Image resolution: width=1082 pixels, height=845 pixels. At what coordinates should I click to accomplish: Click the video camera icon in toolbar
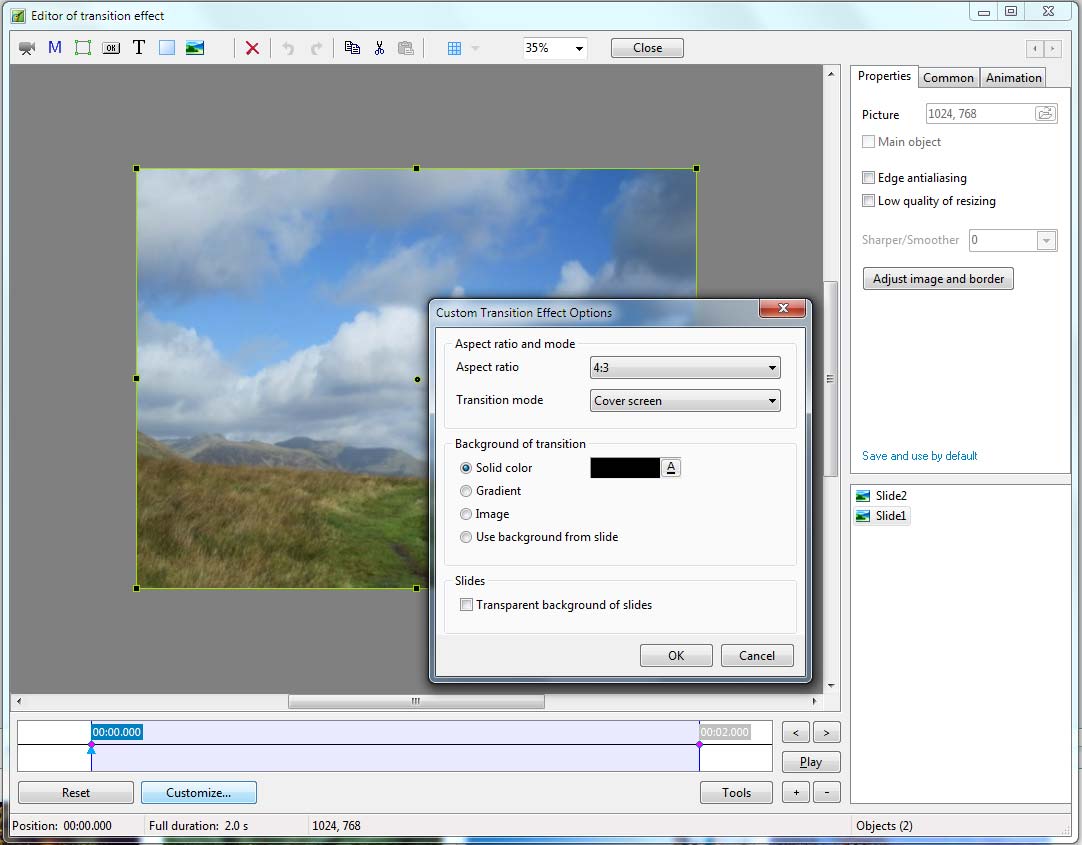[x=27, y=48]
